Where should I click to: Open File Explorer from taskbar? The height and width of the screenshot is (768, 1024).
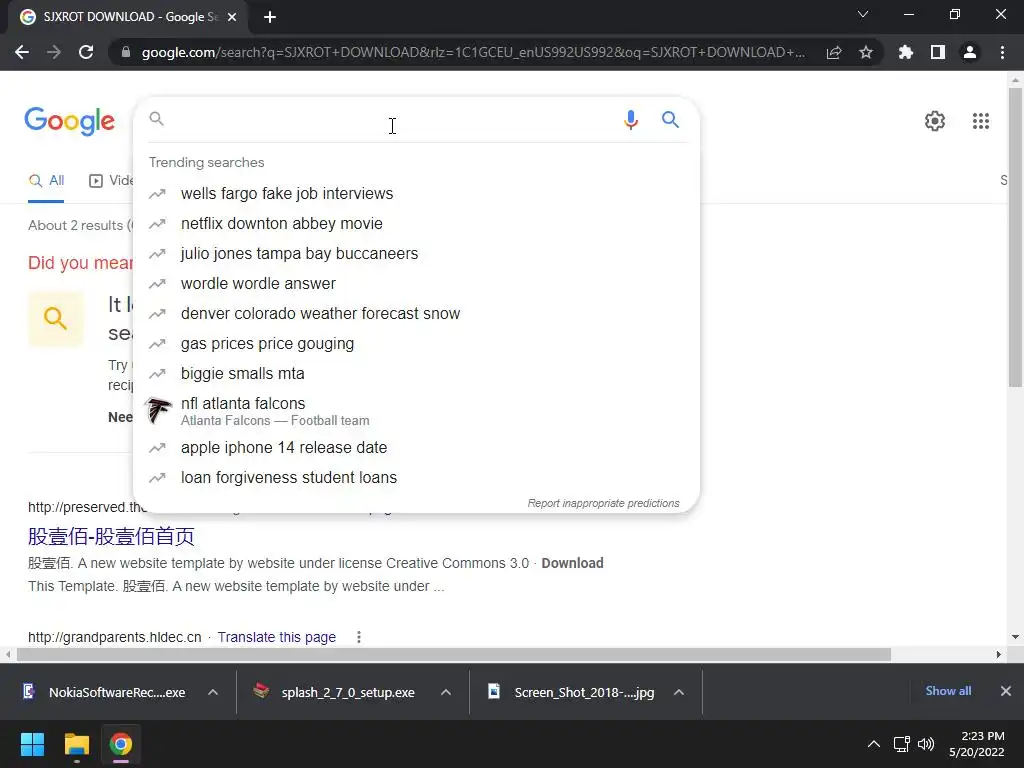tap(76, 744)
